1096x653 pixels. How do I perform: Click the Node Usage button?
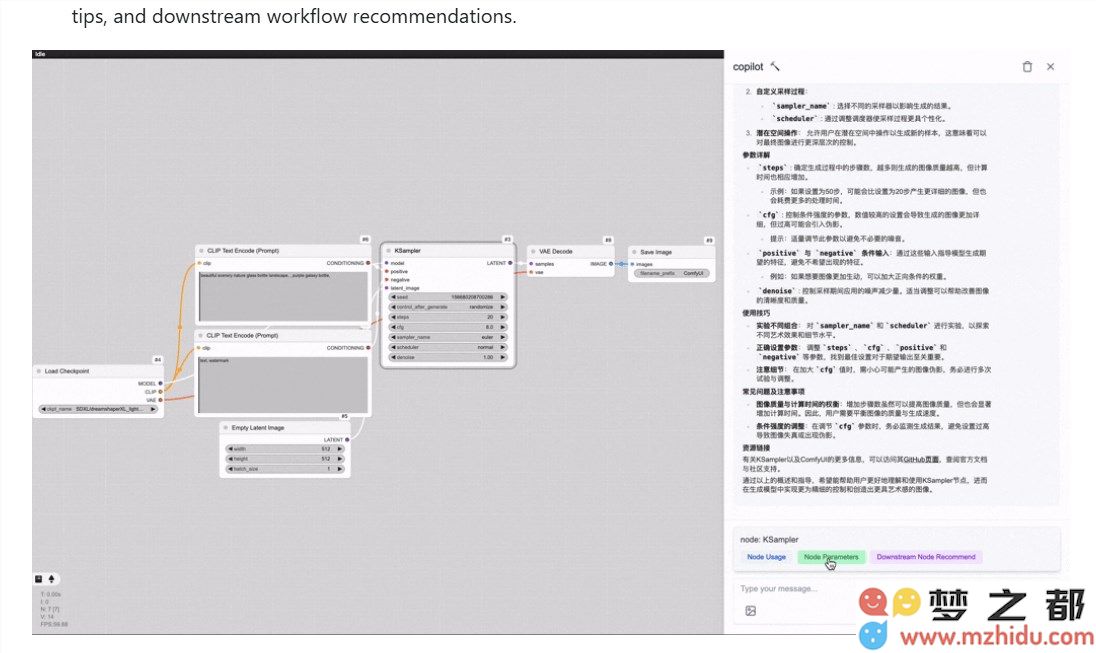766,557
